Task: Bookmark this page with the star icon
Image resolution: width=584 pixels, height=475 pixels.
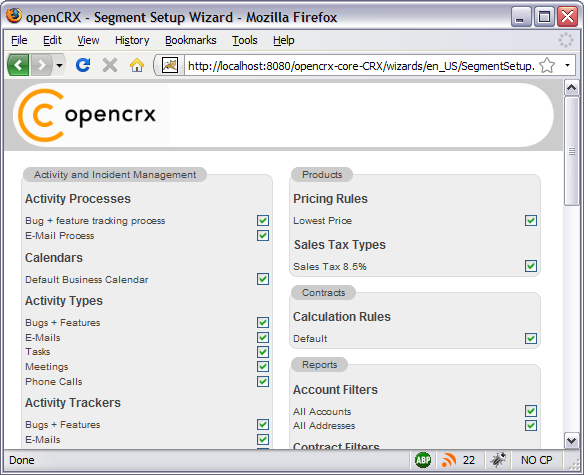Action: (547, 66)
